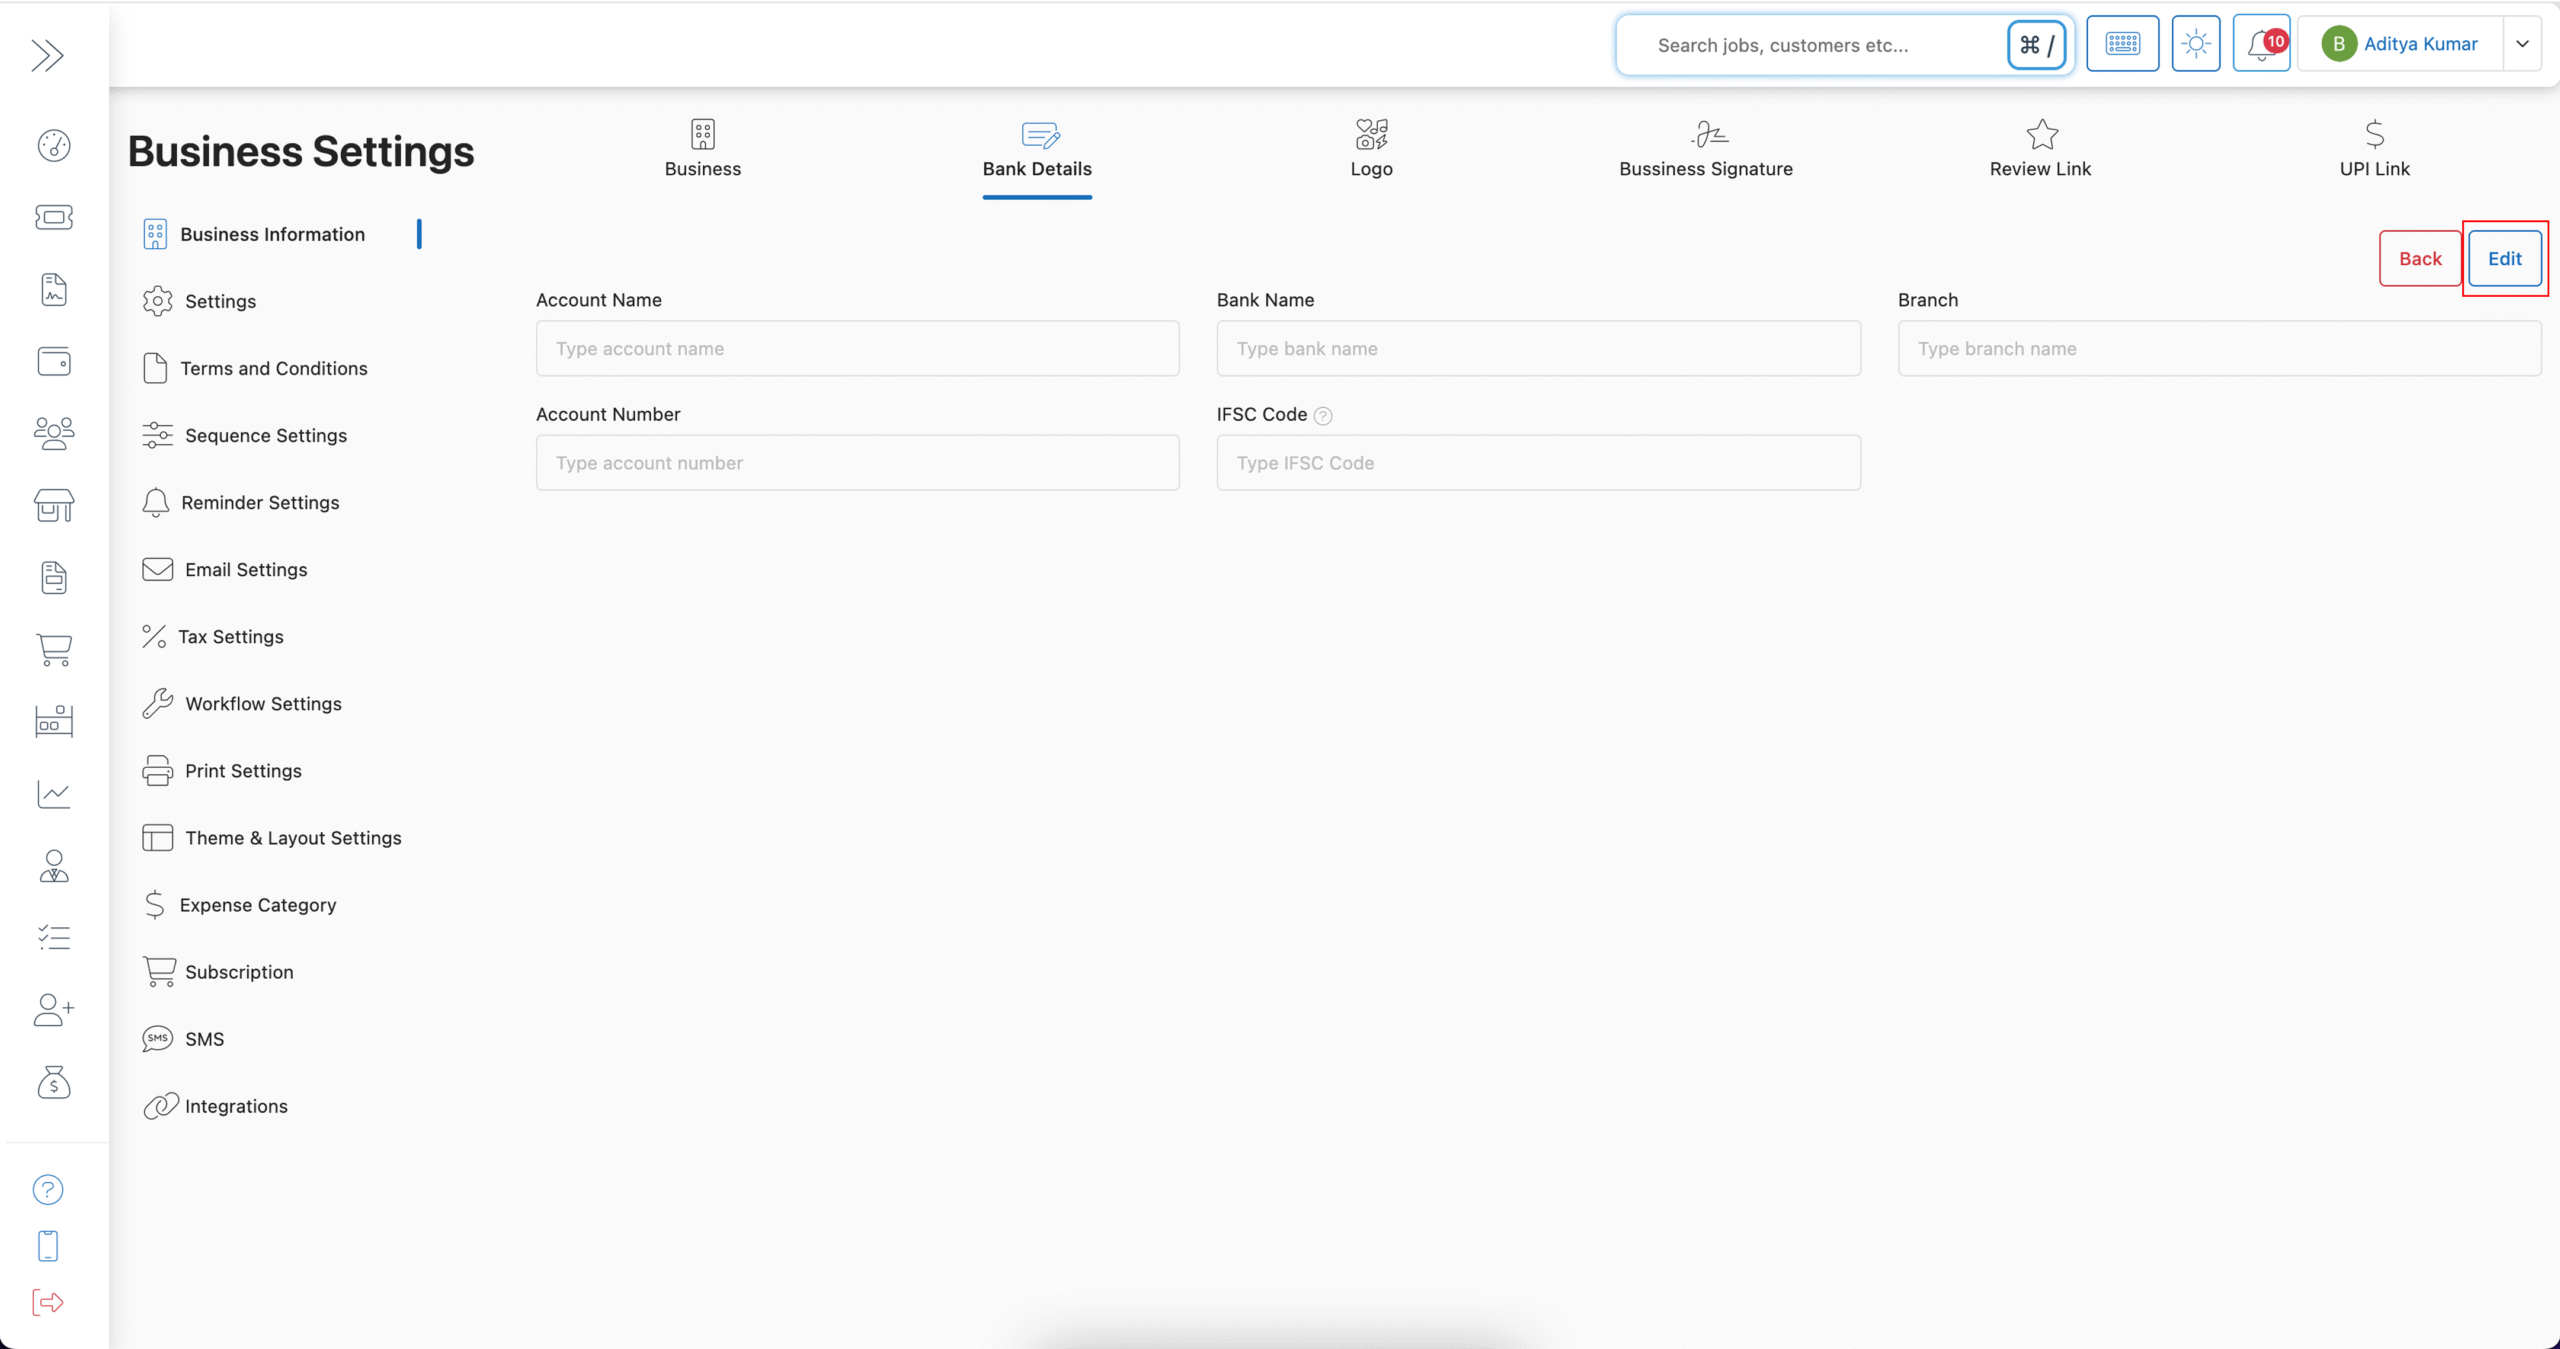The height and width of the screenshot is (1349, 2560).
Task: Open the Bussiness Signature tab
Action: (x=1706, y=149)
